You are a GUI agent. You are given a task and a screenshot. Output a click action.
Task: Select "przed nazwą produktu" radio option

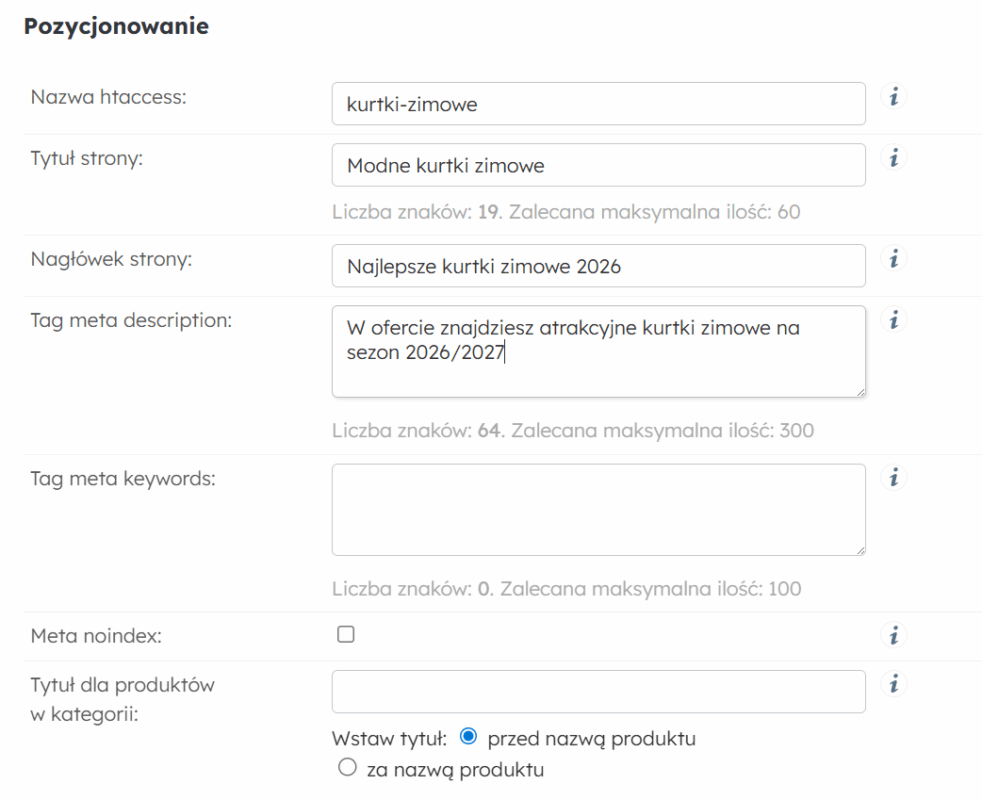468,739
